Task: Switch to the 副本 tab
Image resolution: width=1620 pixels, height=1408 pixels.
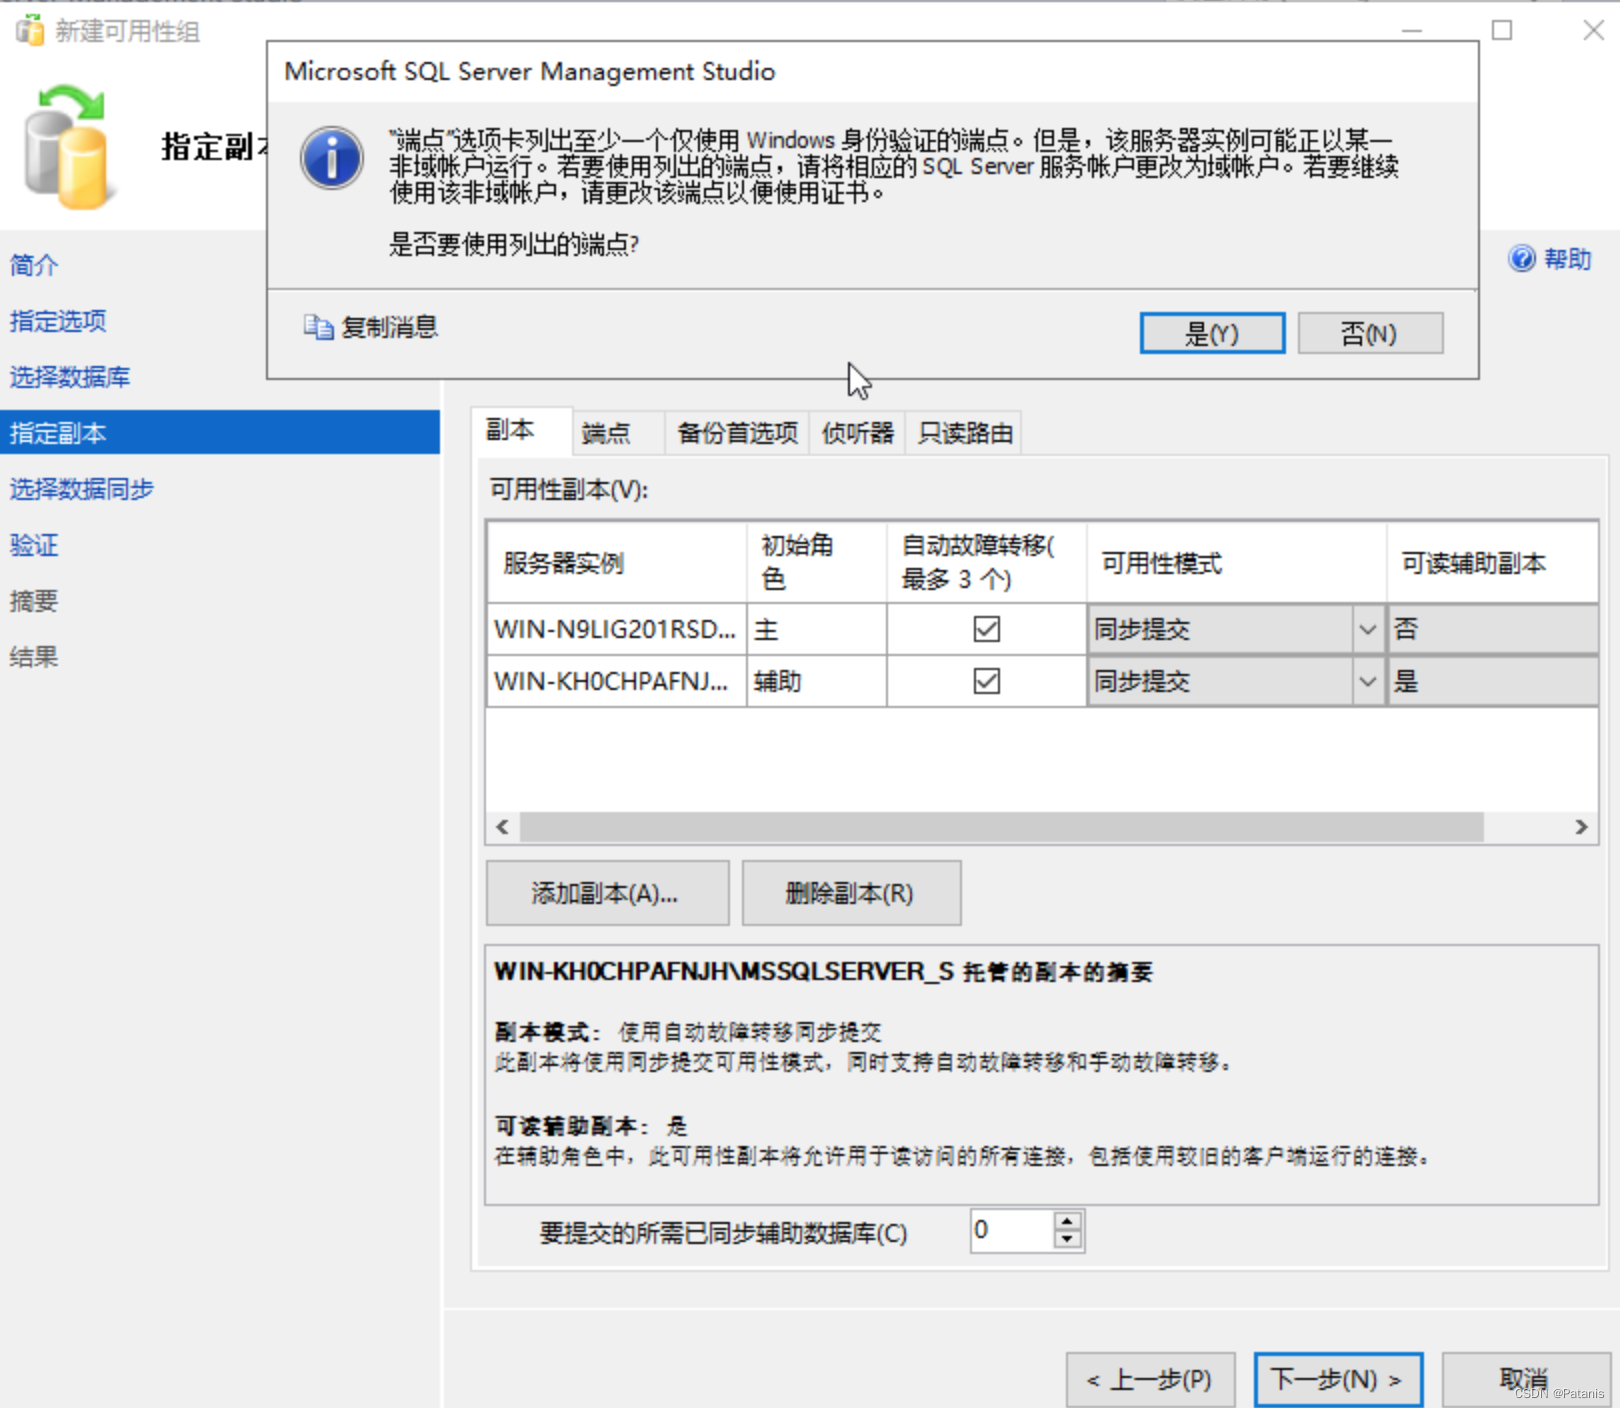Action: [x=522, y=430]
